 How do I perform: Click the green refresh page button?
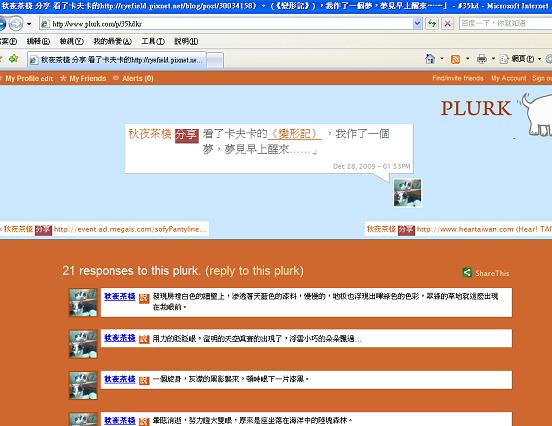tap(432, 24)
